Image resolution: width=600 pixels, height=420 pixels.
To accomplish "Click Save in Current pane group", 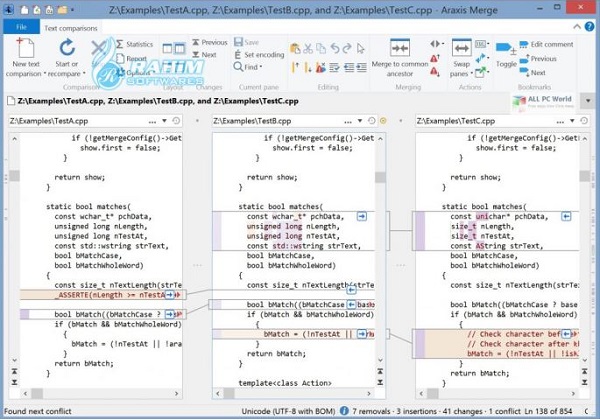I will tap(246, 42).
